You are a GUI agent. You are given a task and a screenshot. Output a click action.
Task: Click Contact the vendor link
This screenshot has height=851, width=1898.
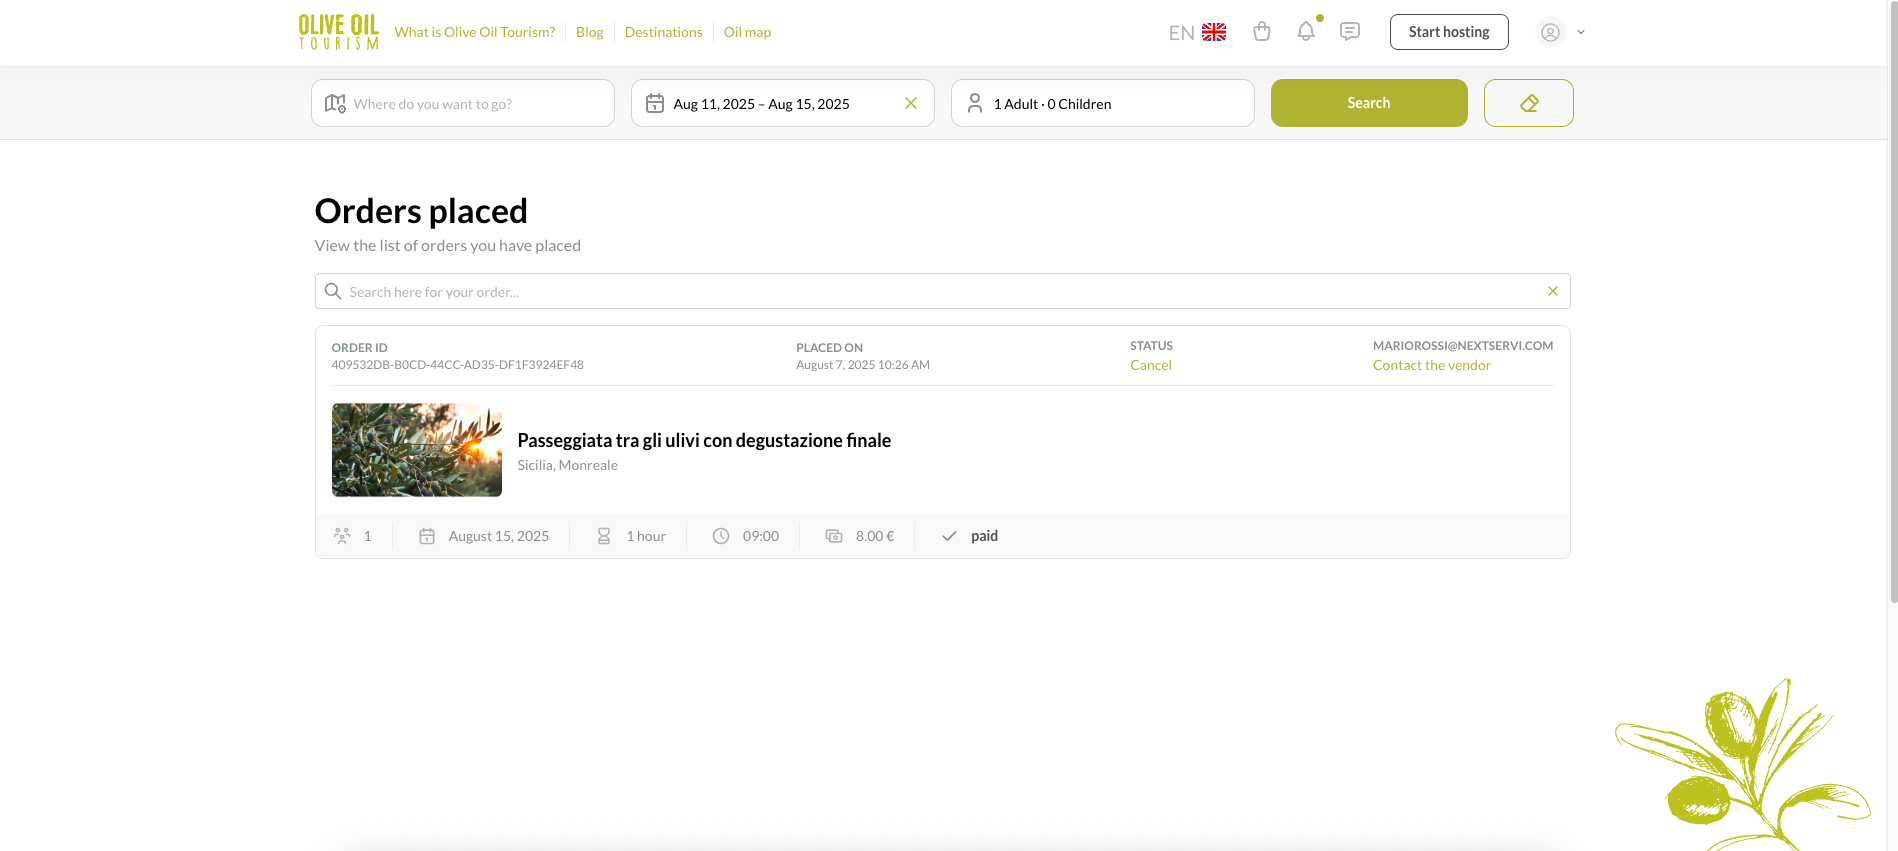tap(1431, 365)
